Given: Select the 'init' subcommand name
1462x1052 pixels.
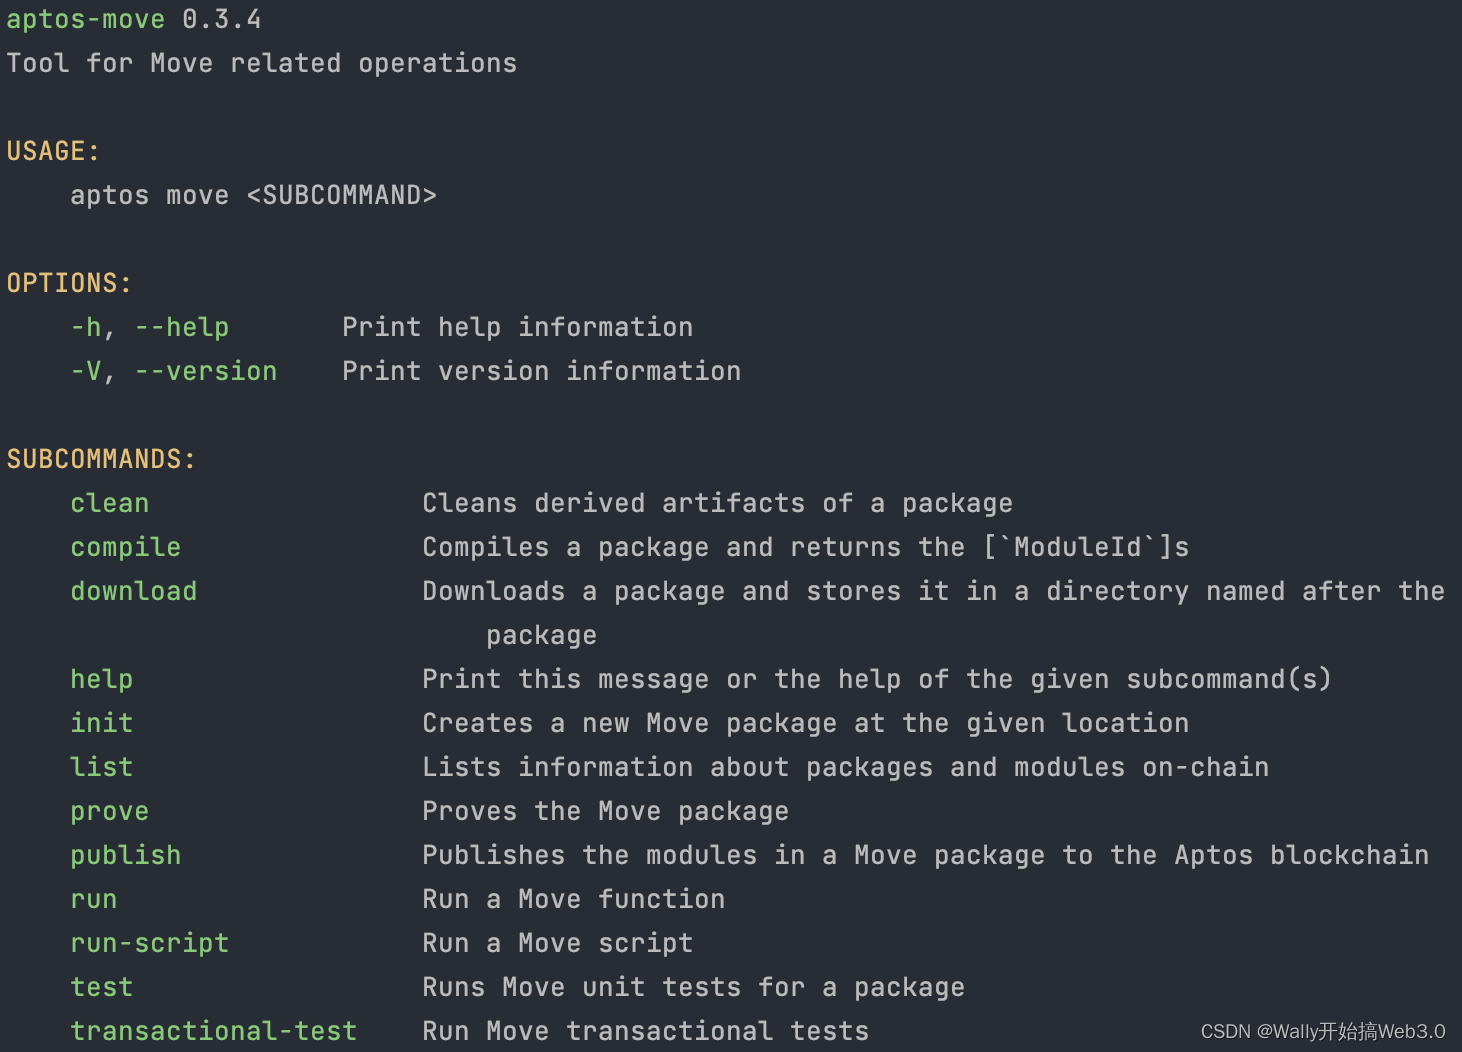Looking at the screenshot, I should tap(102, 723).
